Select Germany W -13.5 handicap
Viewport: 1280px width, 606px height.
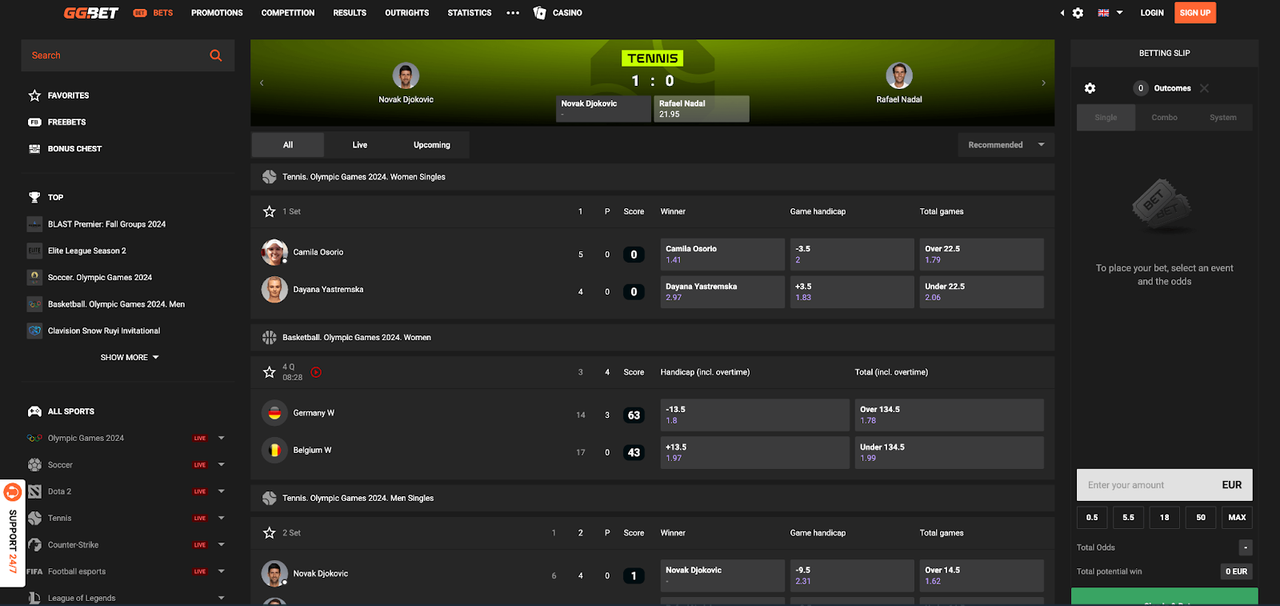755,415
